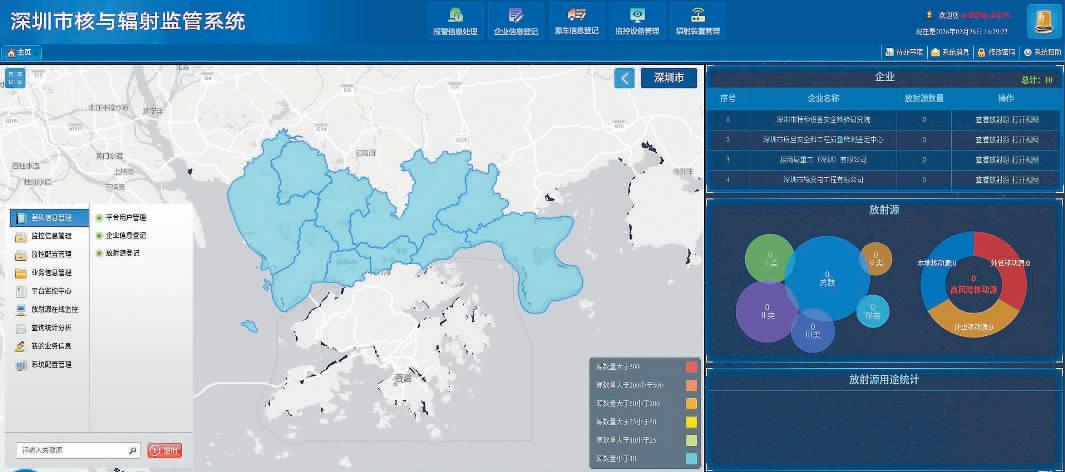
Task: Expand the highlighted 基础信息管理 menu item
Action: (50, 216)
